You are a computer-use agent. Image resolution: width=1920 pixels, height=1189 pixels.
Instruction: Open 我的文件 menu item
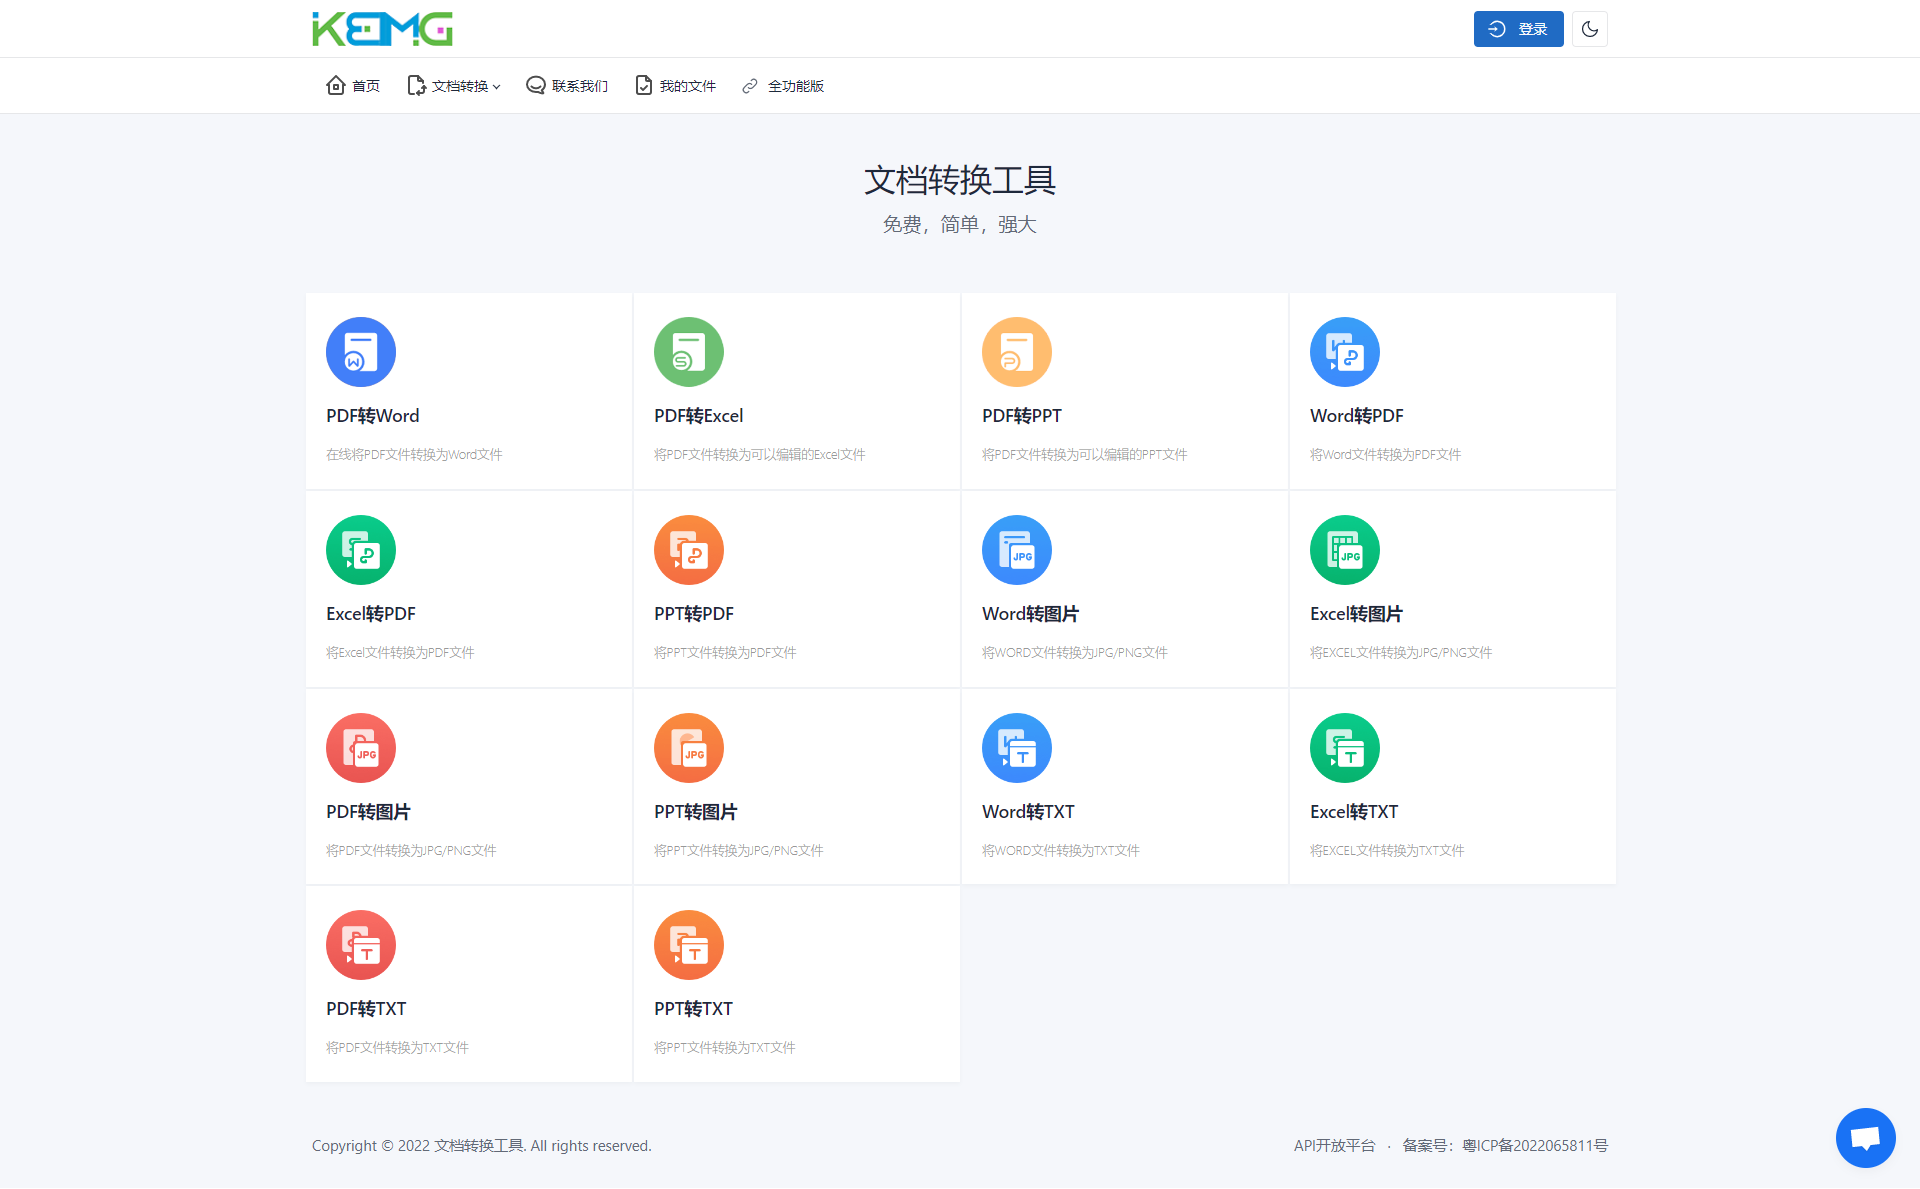click(676, 86)
